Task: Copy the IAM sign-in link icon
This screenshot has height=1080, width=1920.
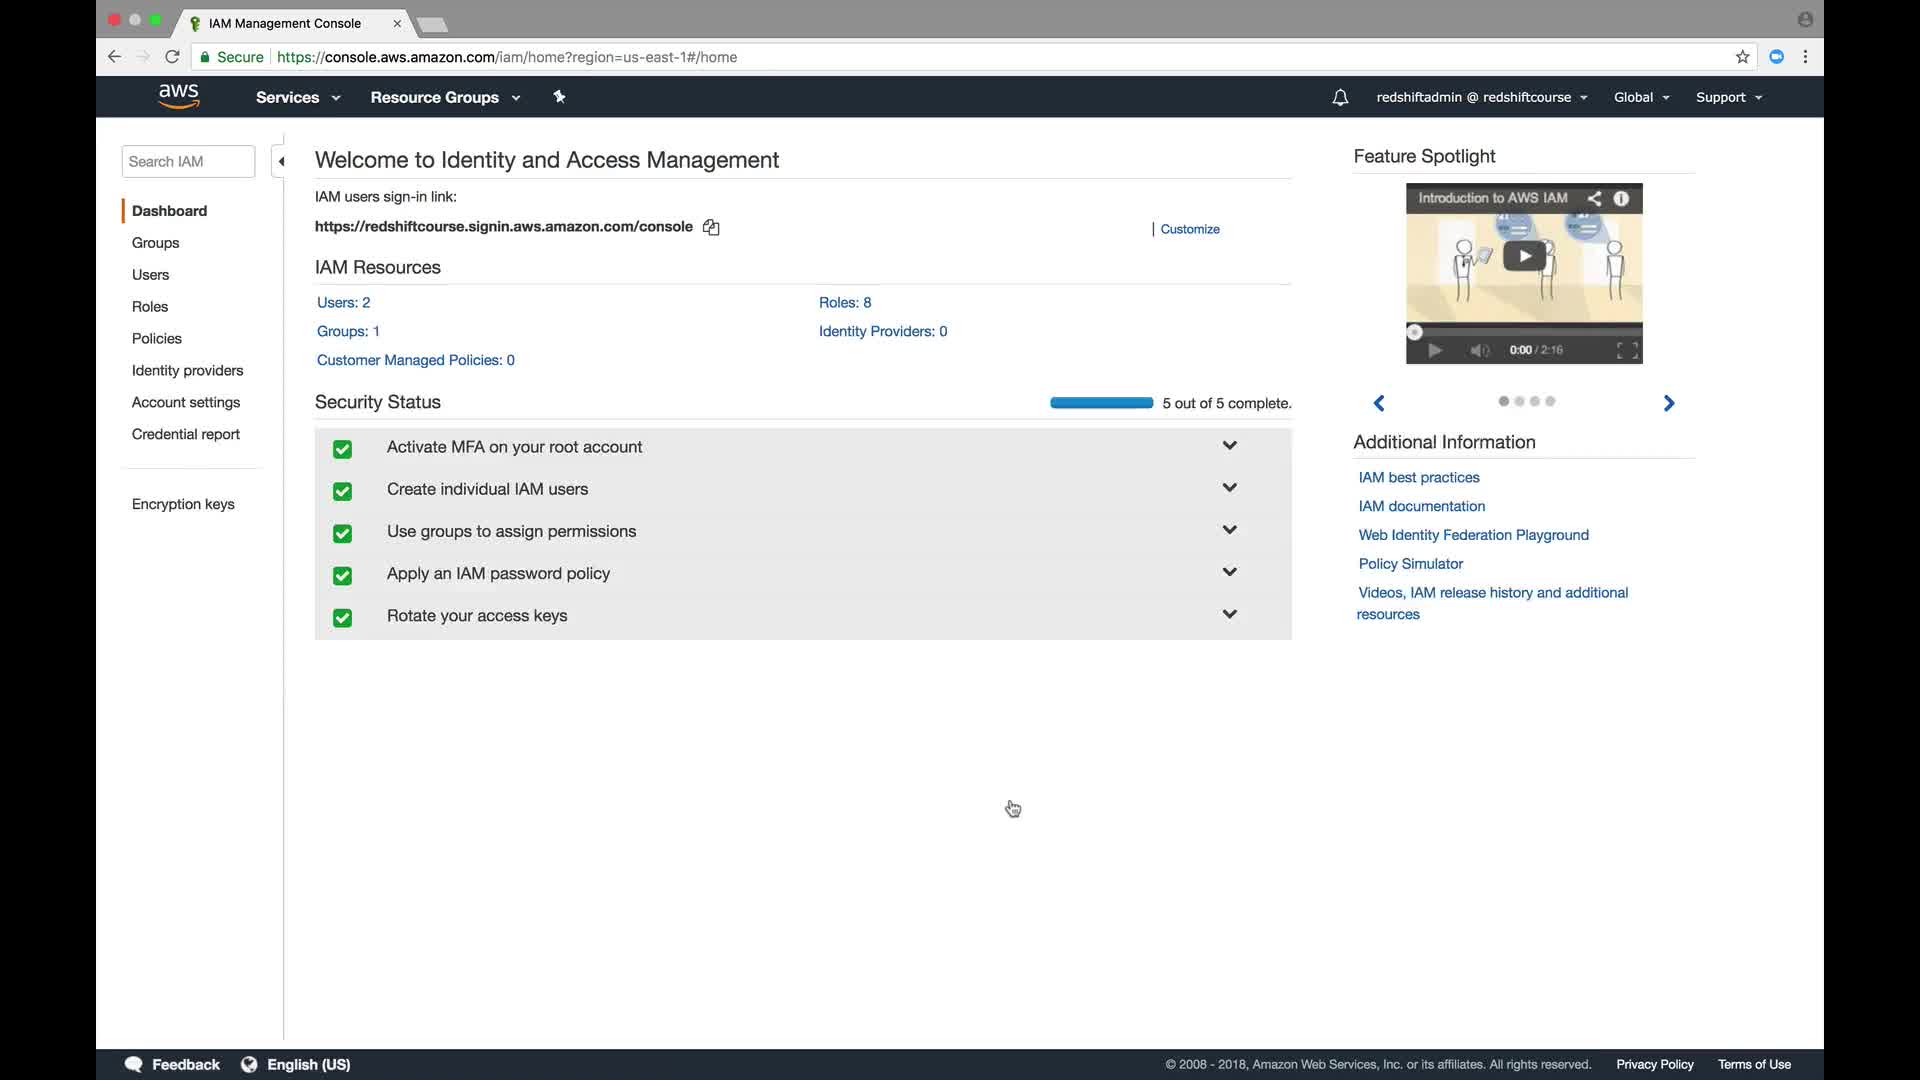Action: [x=711, y=227]
